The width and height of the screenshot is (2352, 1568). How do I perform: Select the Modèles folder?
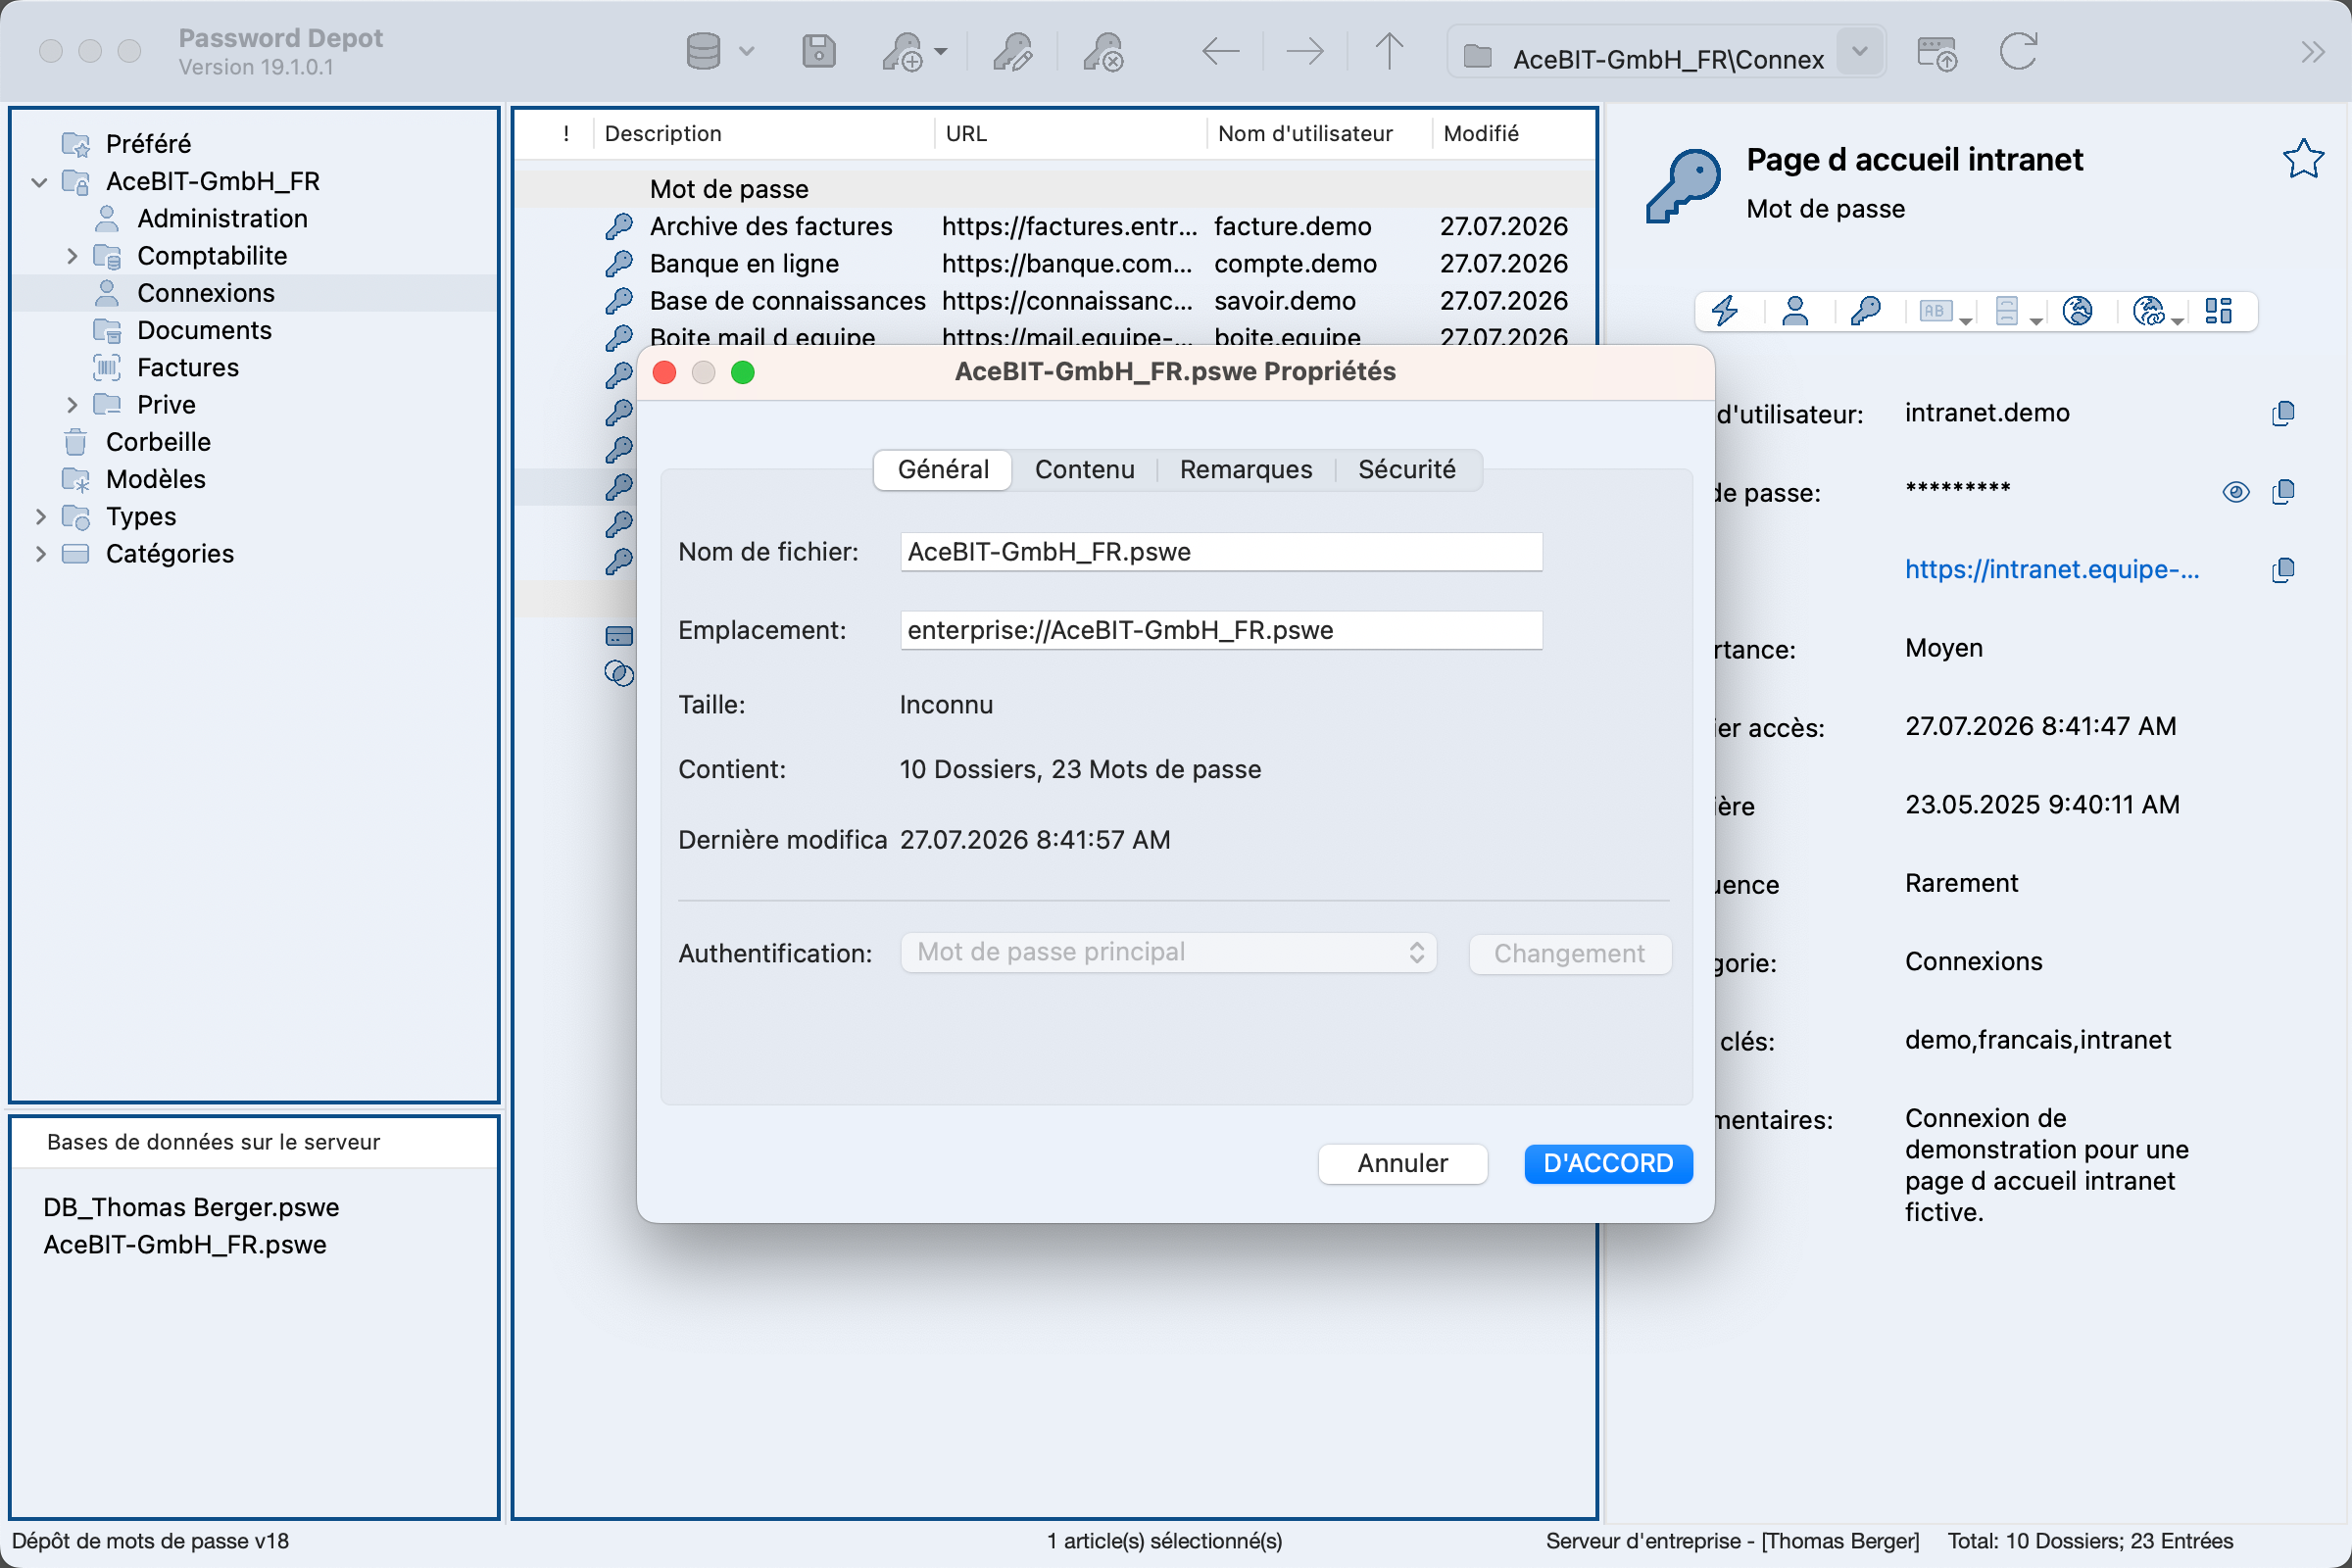(x=155, y=480)
